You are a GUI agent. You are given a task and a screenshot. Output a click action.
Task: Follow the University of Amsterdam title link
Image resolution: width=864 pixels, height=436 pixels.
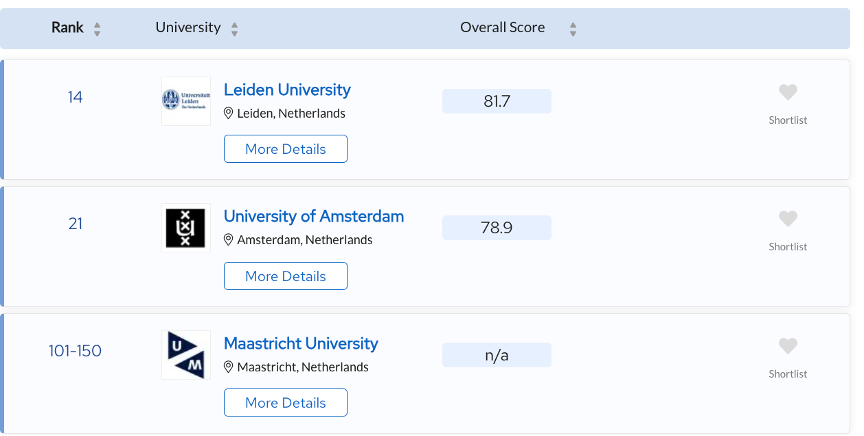click(x=314, y=216)
